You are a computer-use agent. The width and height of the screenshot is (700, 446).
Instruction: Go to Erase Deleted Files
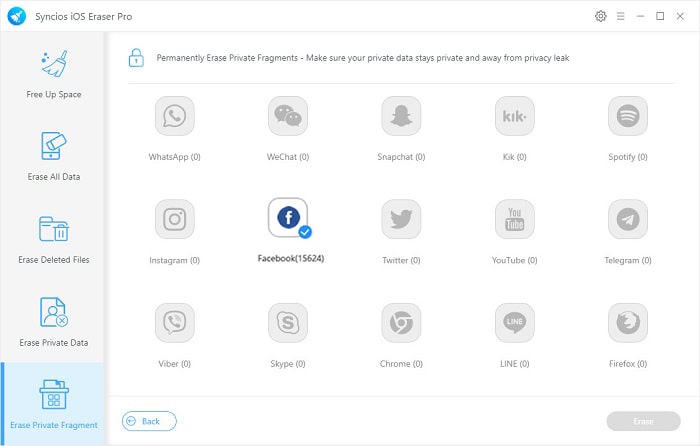(x=54, y=240)
